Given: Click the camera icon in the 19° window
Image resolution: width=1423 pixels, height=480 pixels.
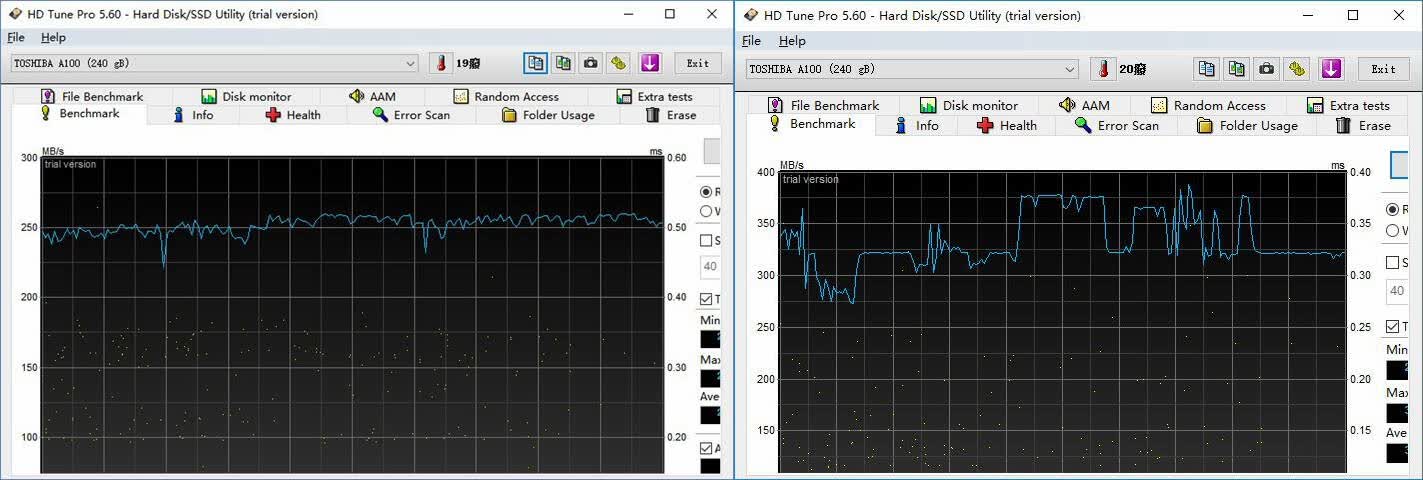Looking at the screenshot, I should (591, 63).
